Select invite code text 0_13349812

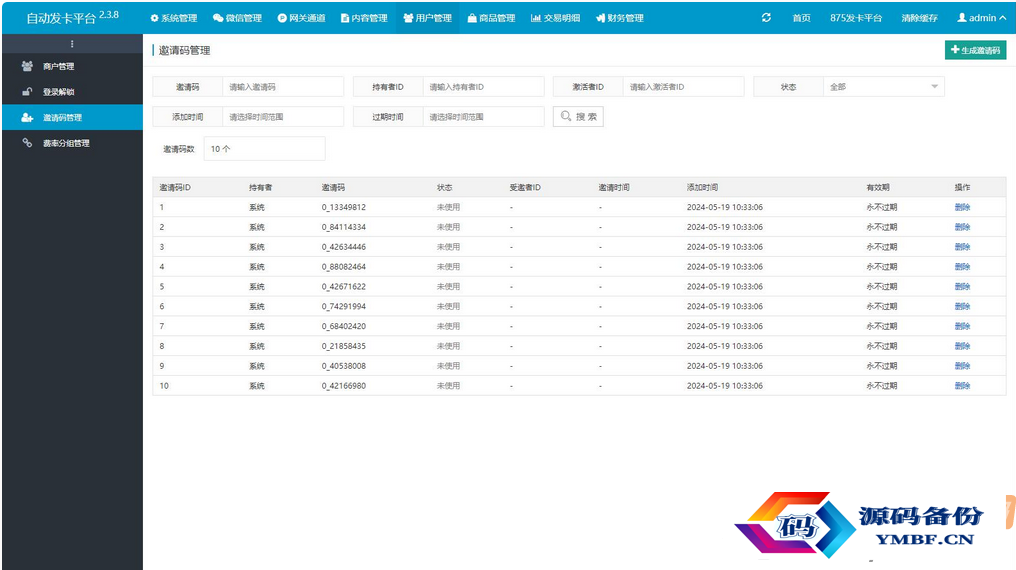343,207
